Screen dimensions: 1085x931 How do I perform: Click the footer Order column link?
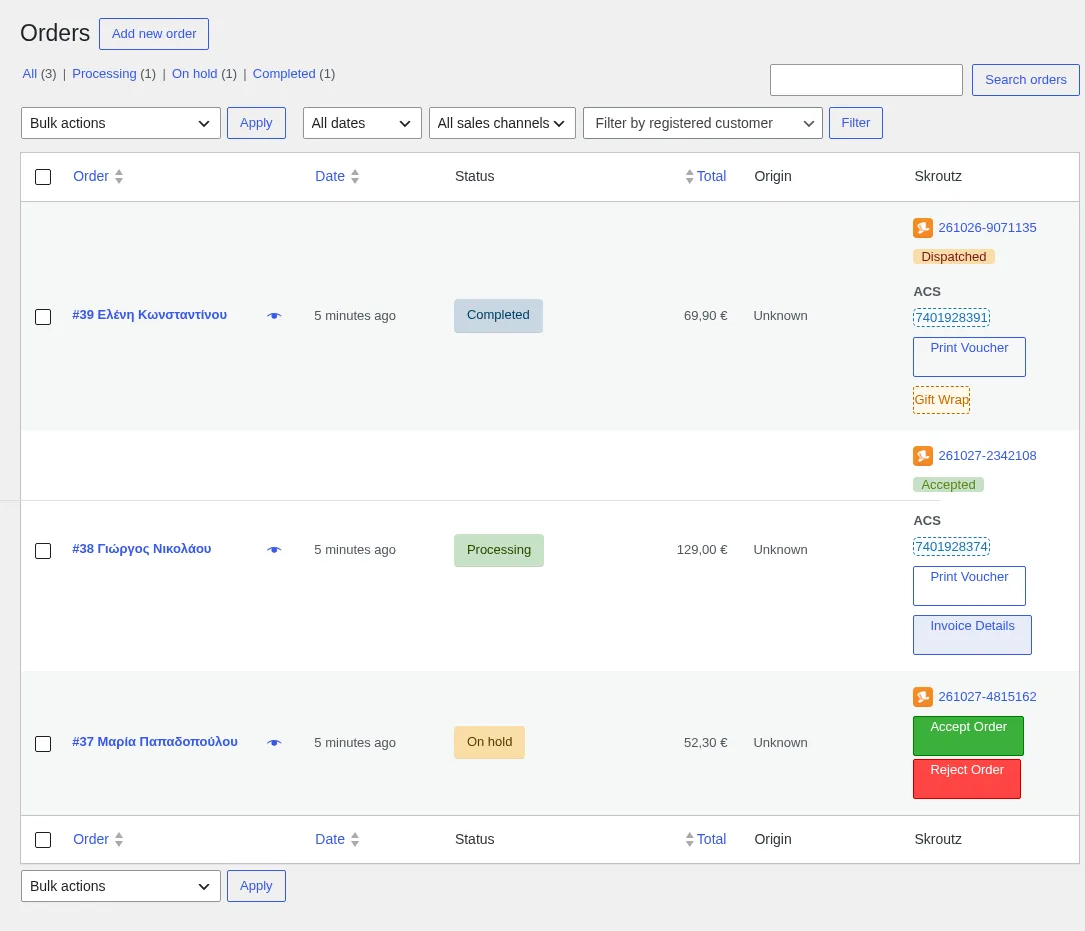[x=91, y=840]
